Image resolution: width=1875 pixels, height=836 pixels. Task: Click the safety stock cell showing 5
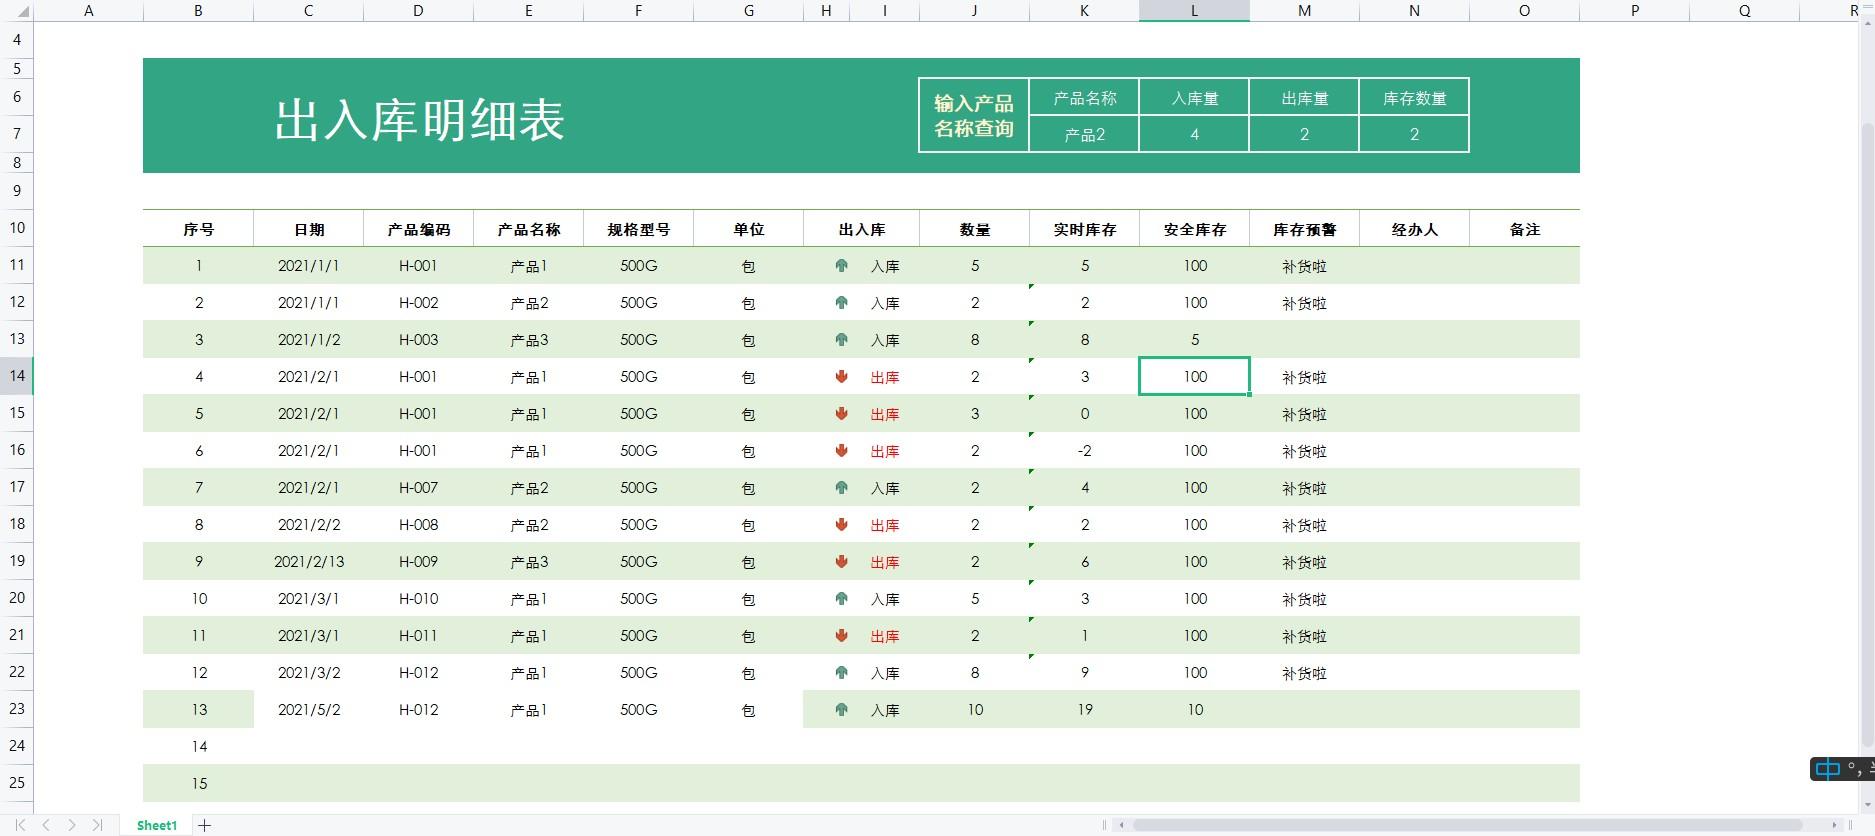point(1194,340)
